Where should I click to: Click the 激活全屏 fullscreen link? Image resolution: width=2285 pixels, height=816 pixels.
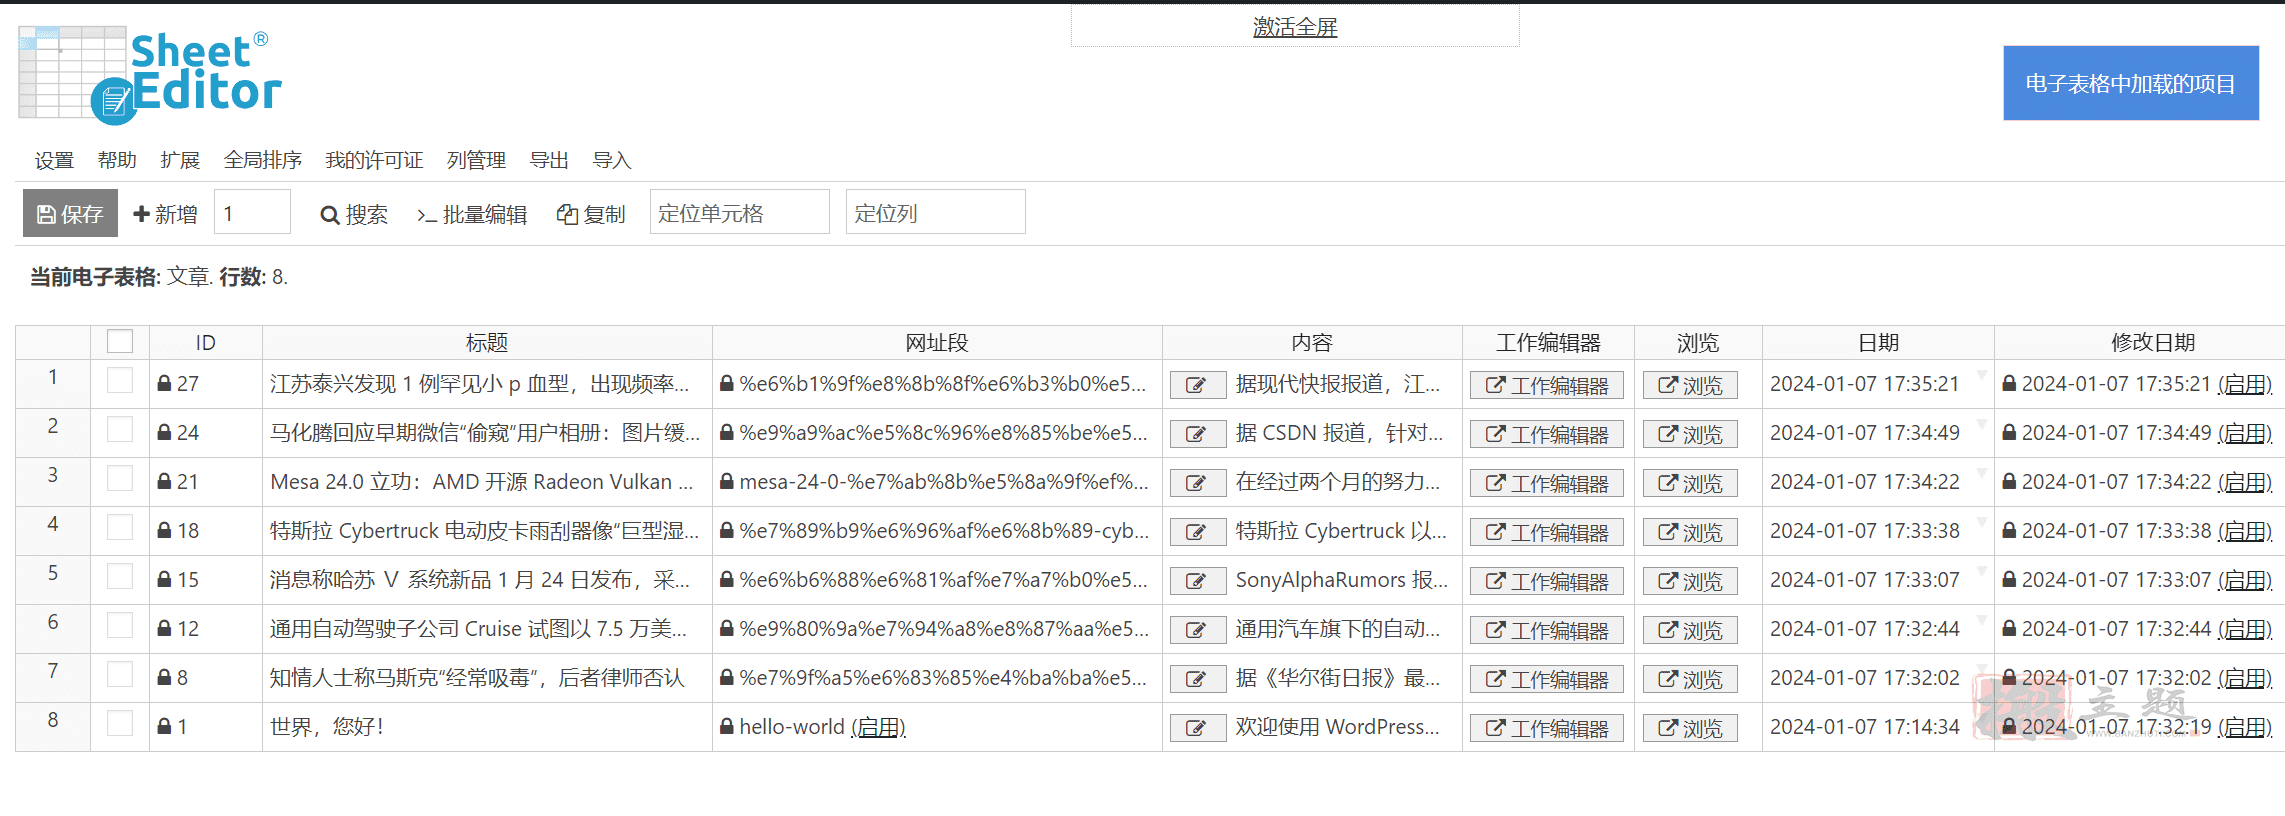[x=1295, y=27]
